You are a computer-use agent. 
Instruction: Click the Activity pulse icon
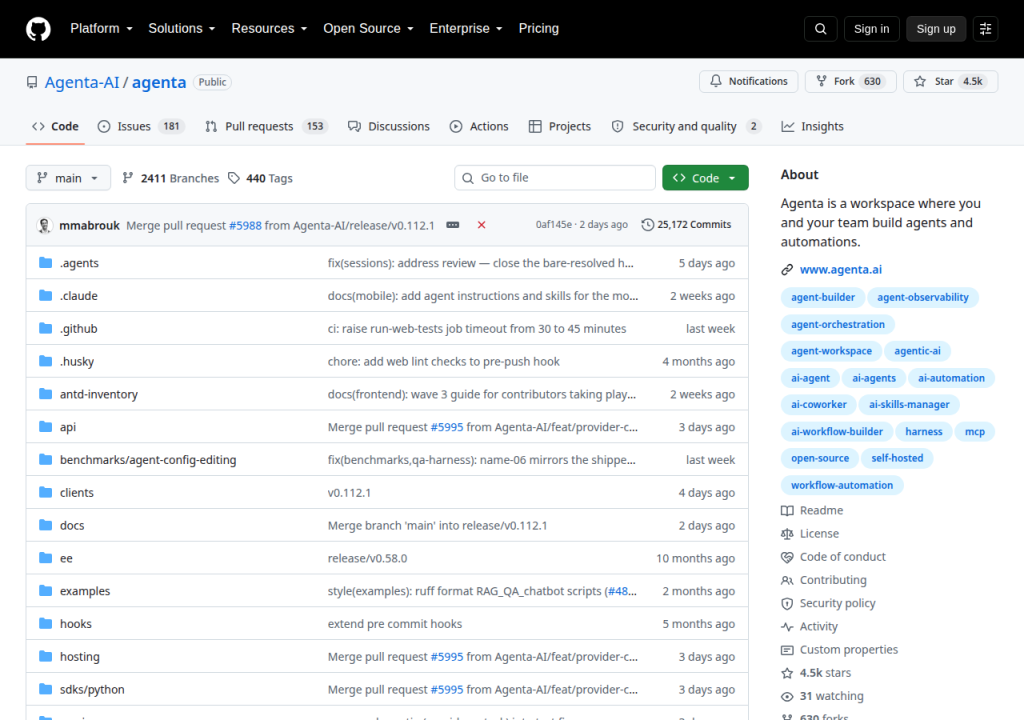coord(787,627)
